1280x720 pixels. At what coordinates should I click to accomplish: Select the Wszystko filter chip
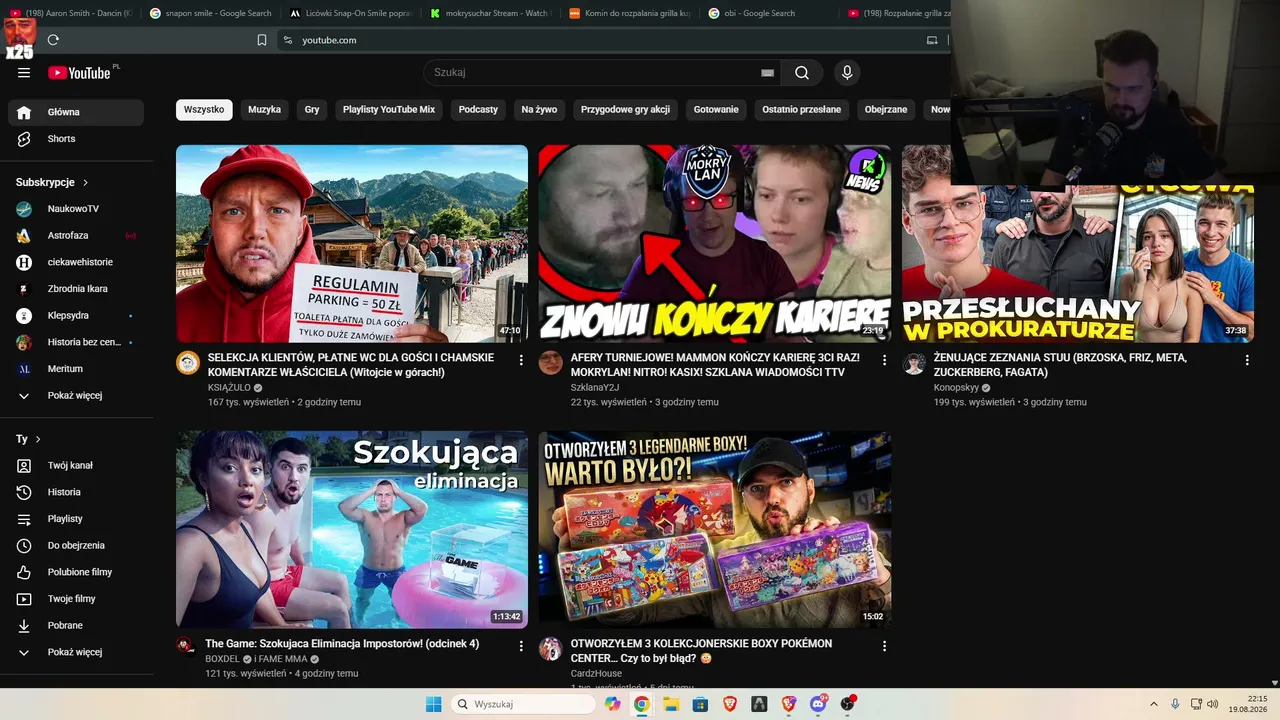point(204,109)
